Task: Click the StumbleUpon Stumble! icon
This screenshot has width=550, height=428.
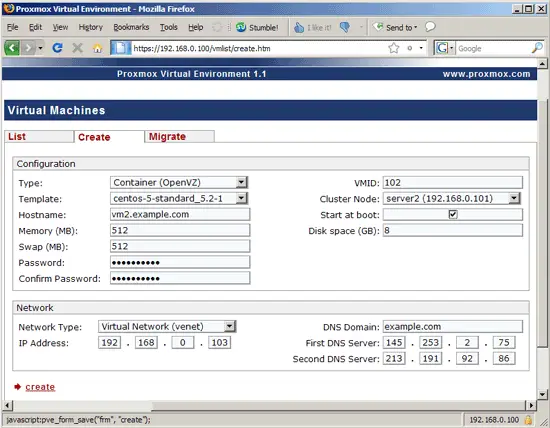Action: coord(241,27)
